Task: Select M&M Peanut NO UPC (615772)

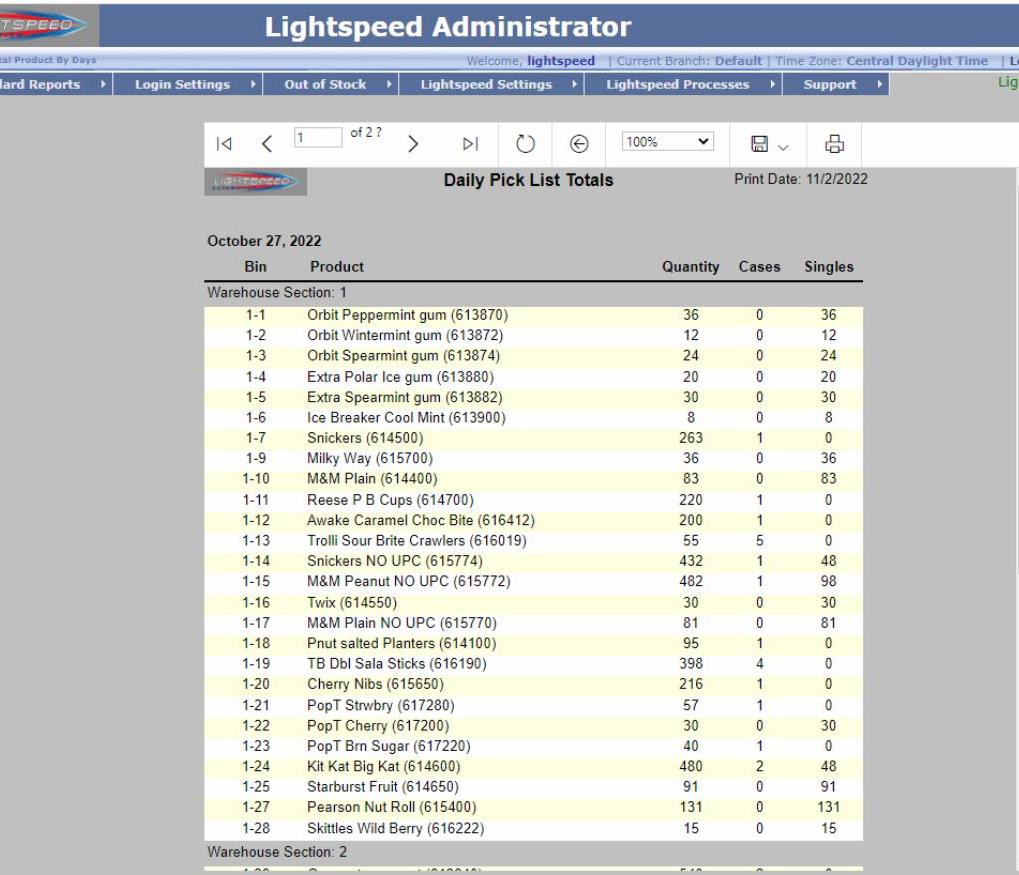Action: click(409, 581)
